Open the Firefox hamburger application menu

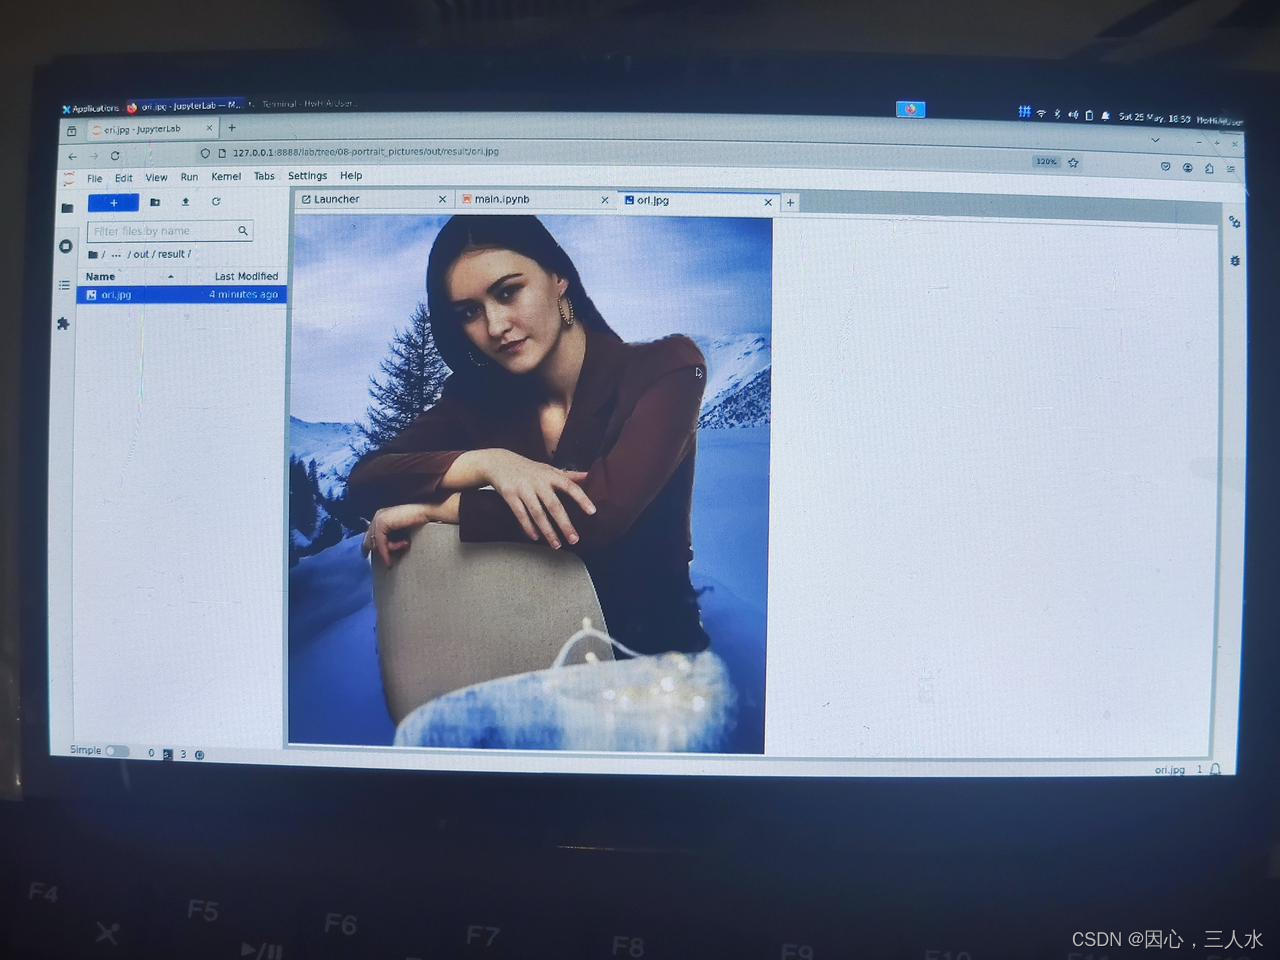(1231, 169)
